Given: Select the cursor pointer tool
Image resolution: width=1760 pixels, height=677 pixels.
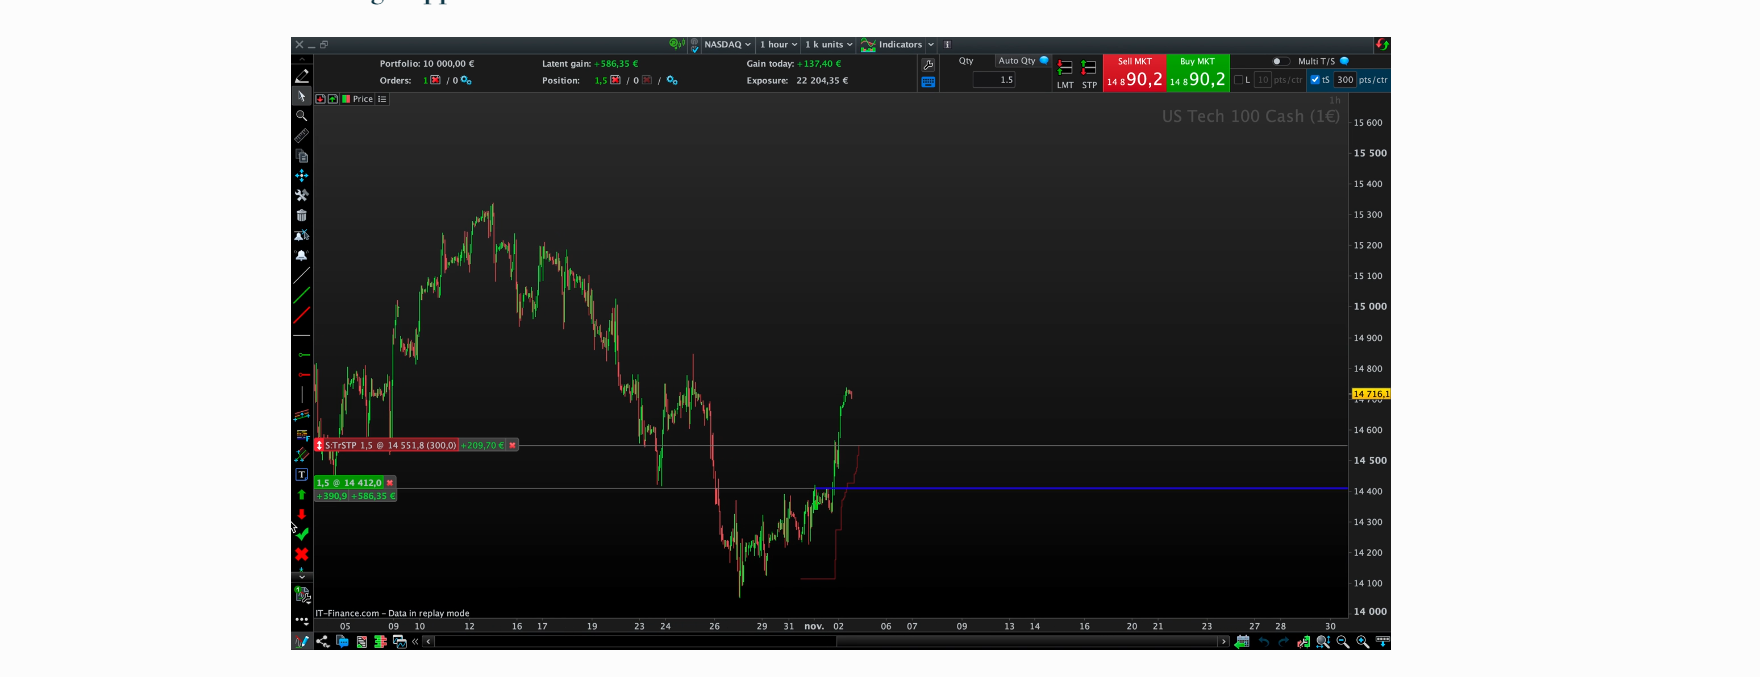Looking at the screenshot, I should (x=301, y=96).
